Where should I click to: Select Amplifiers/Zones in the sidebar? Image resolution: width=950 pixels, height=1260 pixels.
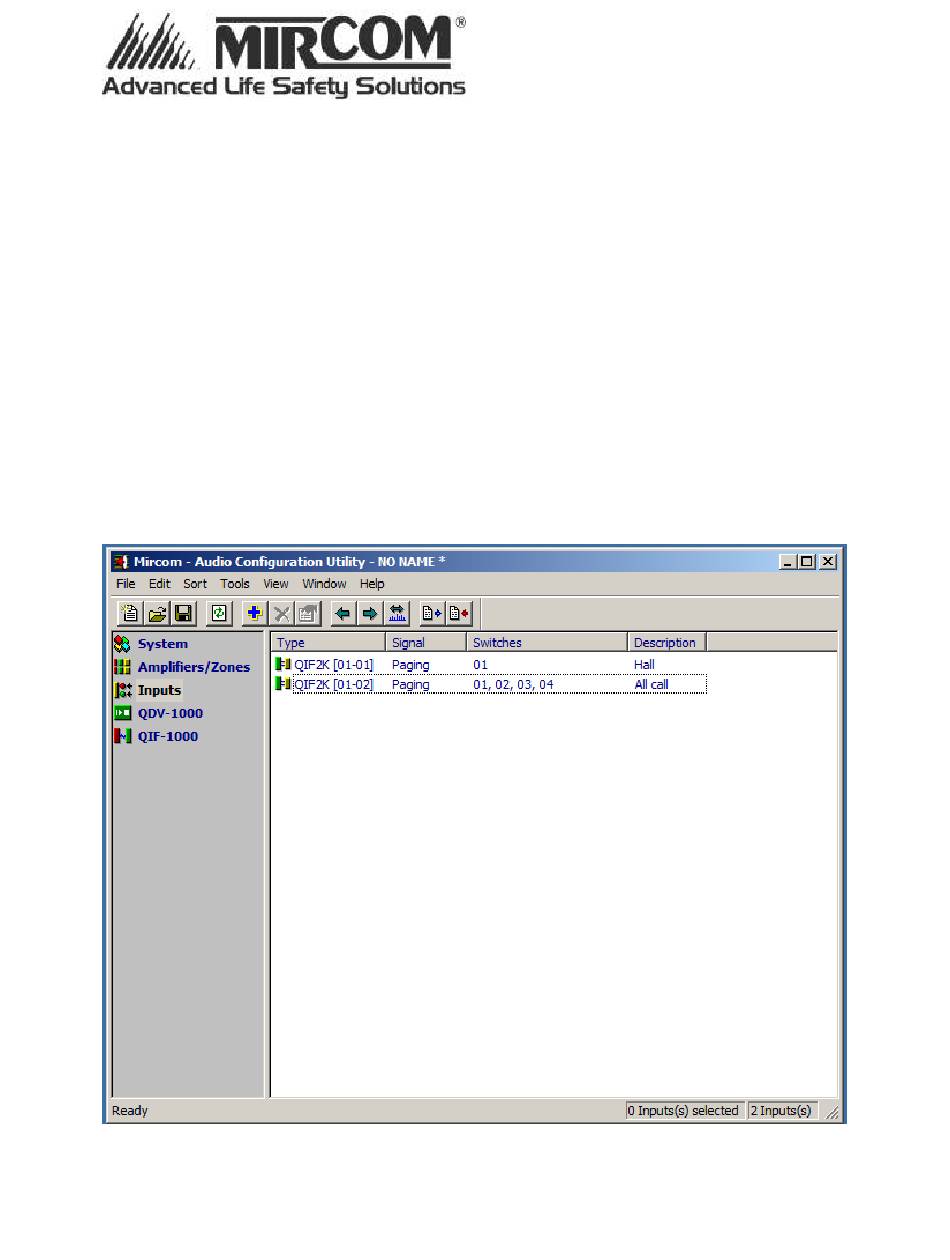pyautogui.click(x=194, y=667)
